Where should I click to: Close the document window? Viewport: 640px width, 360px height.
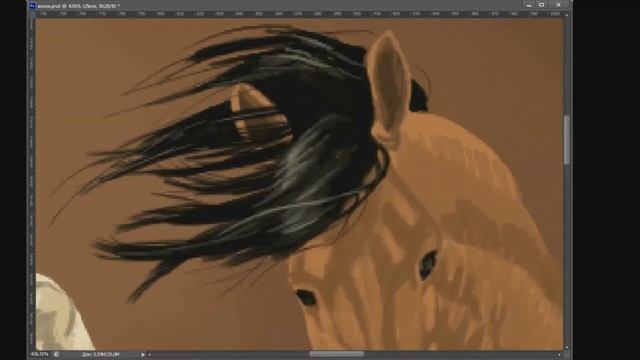point(558,5)
